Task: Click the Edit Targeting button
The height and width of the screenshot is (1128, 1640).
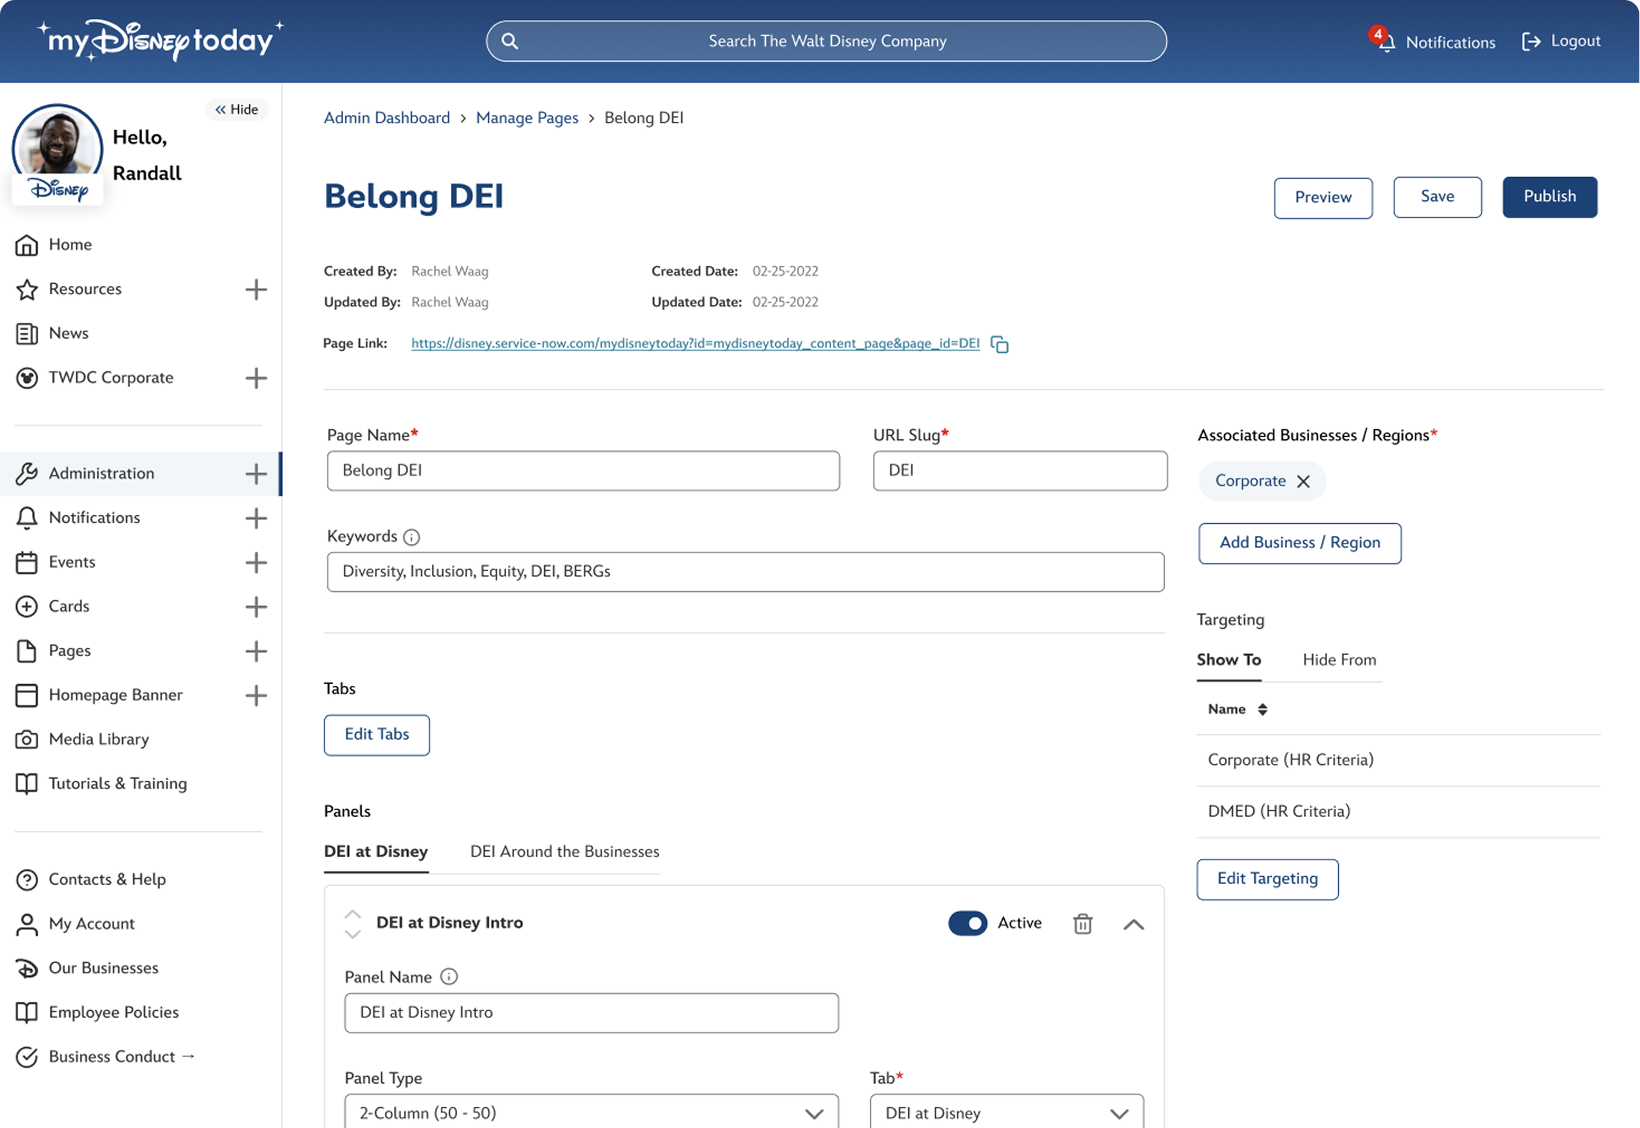Action: click(1267, 879)
